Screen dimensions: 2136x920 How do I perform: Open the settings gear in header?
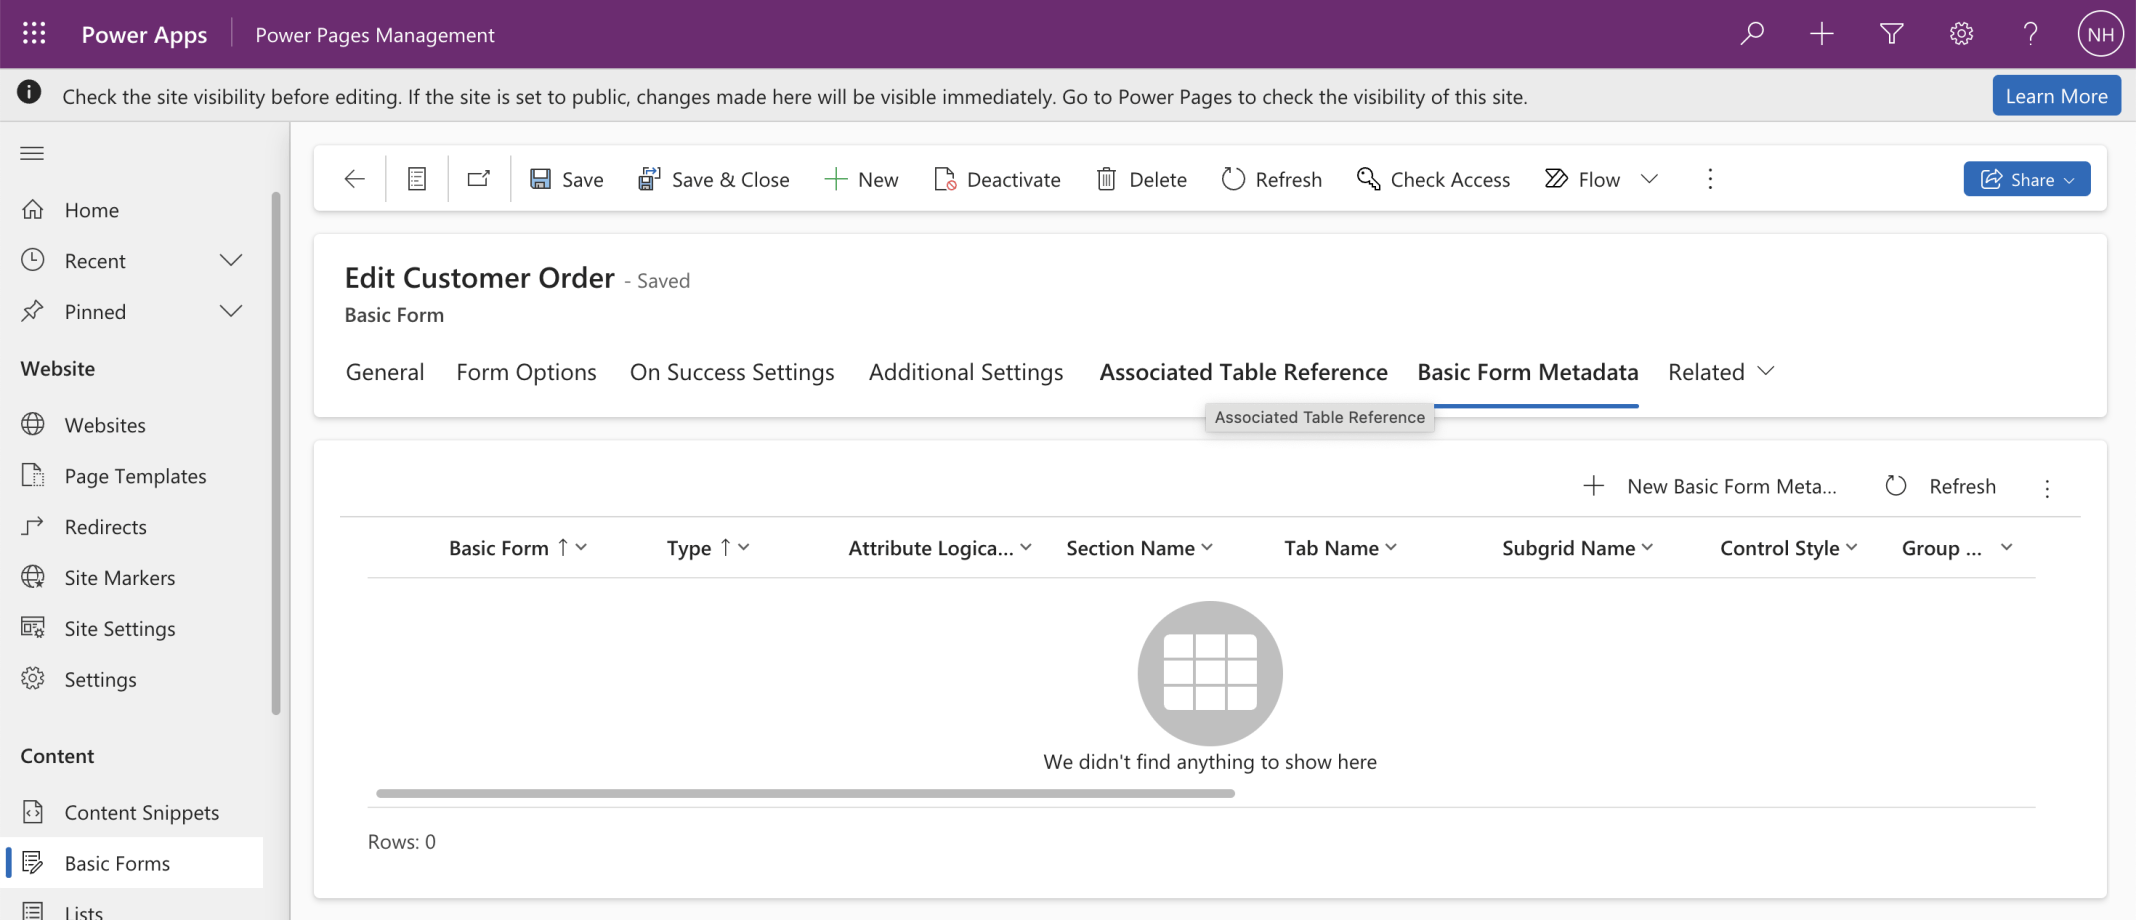(1961, 34)
